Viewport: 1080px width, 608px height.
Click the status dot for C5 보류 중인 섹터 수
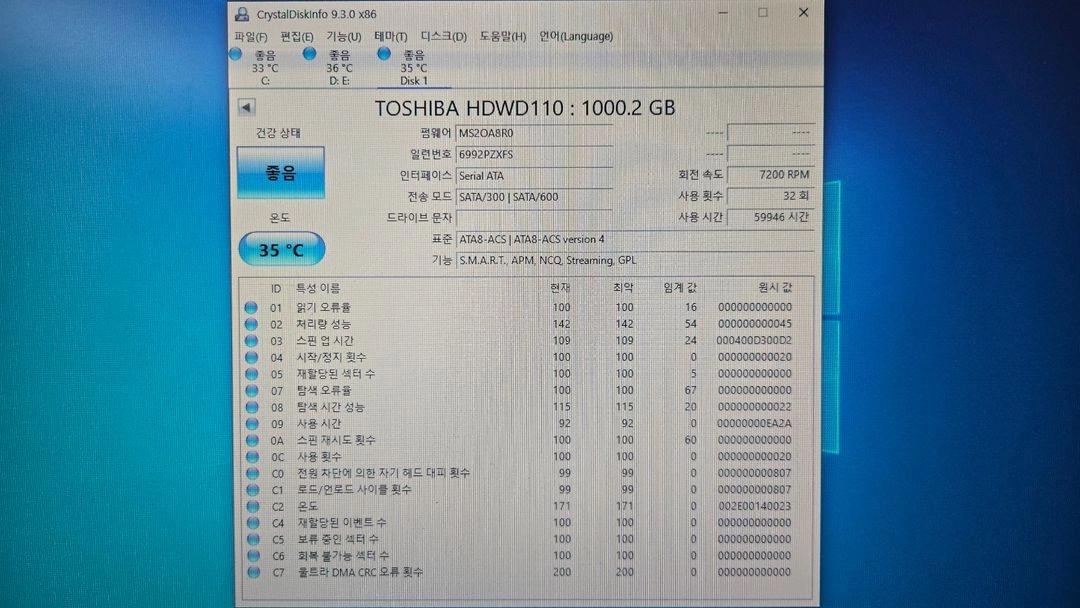click(253, 539)
